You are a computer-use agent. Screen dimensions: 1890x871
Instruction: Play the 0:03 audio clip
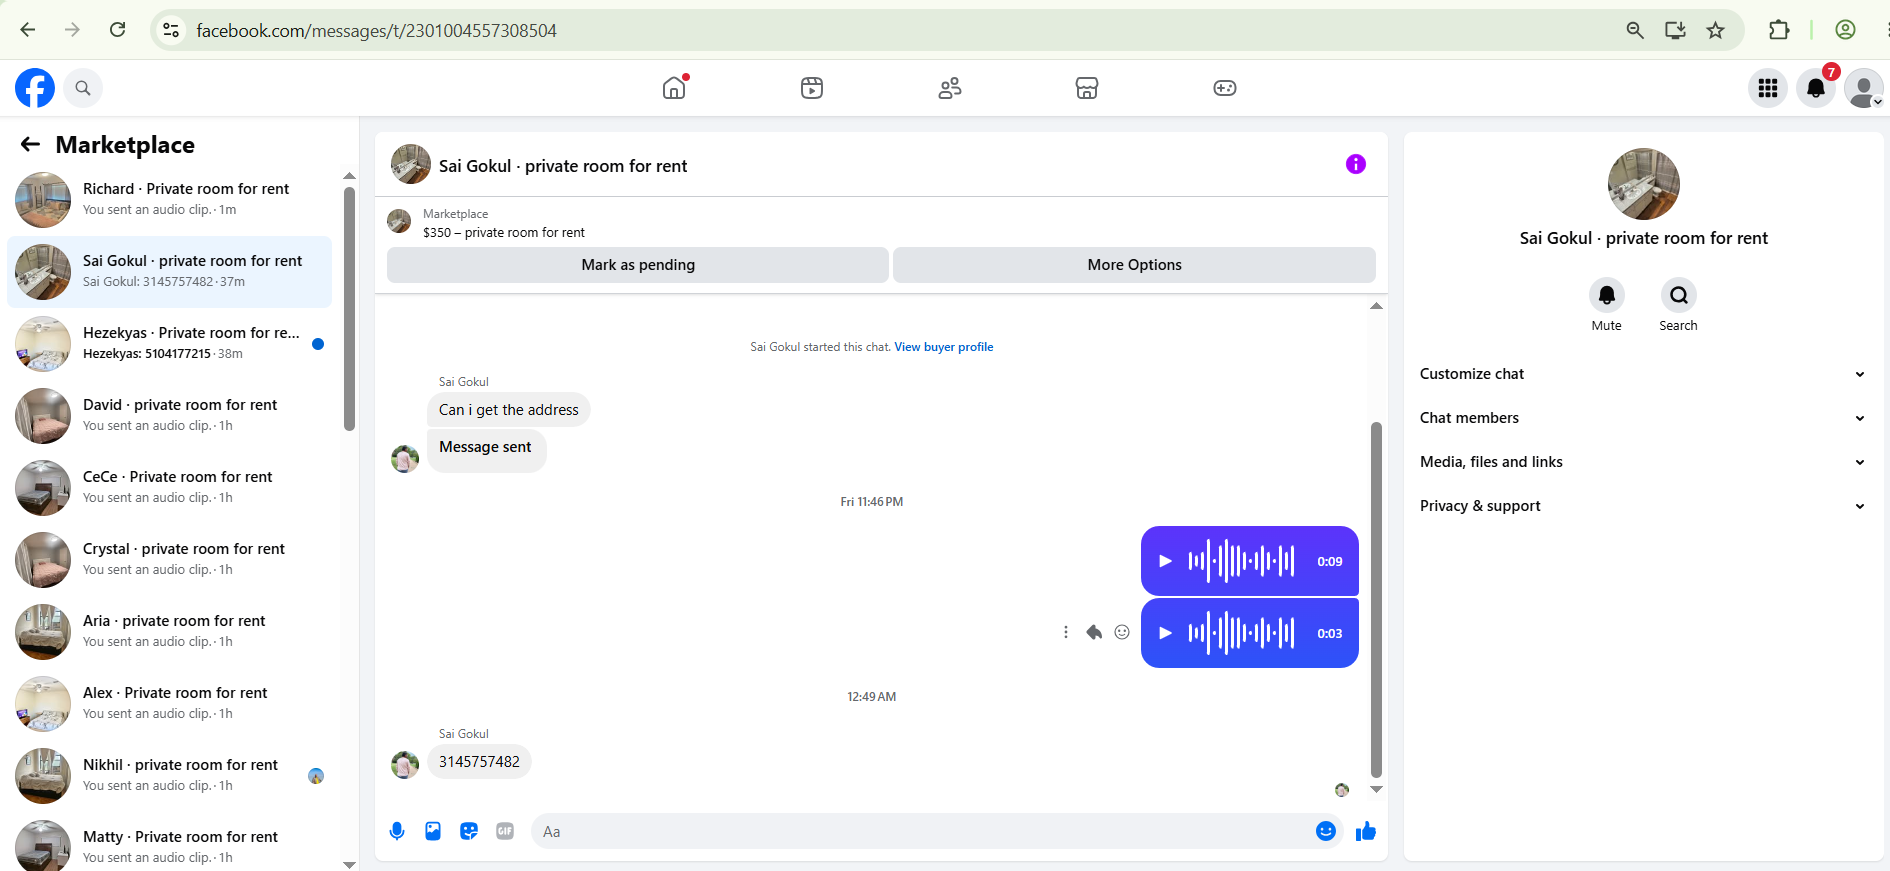coord(1165,633)
